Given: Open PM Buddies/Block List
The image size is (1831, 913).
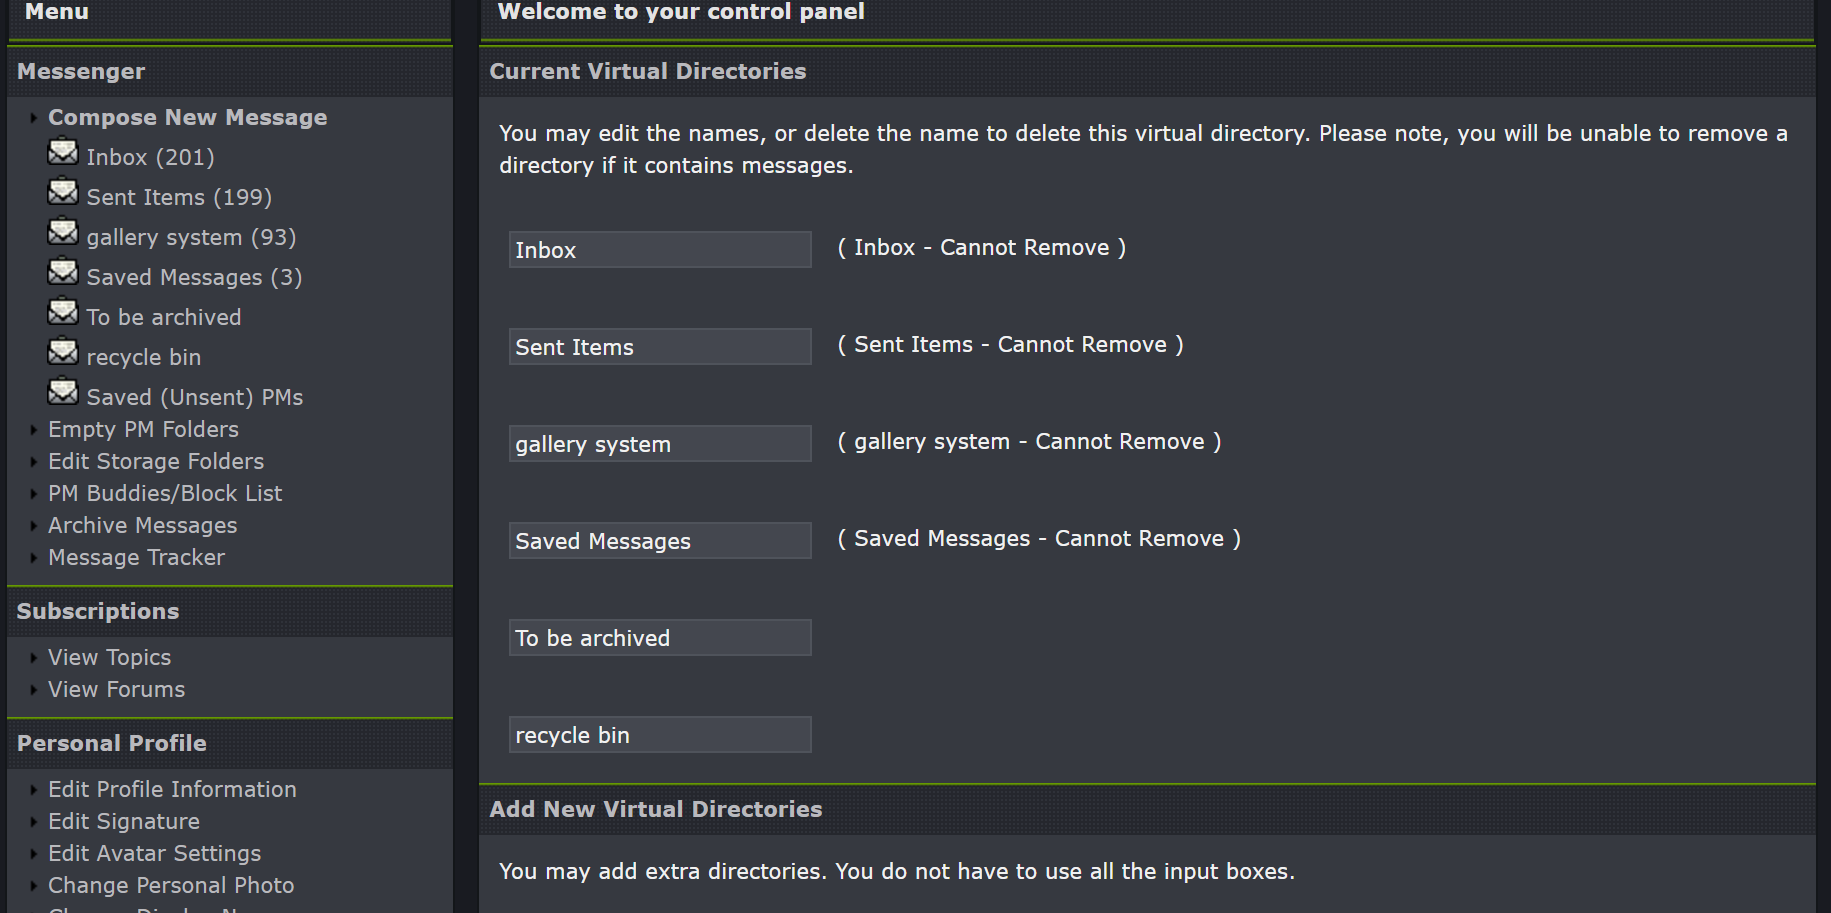Looking at the screenshot, I should 165,493.
